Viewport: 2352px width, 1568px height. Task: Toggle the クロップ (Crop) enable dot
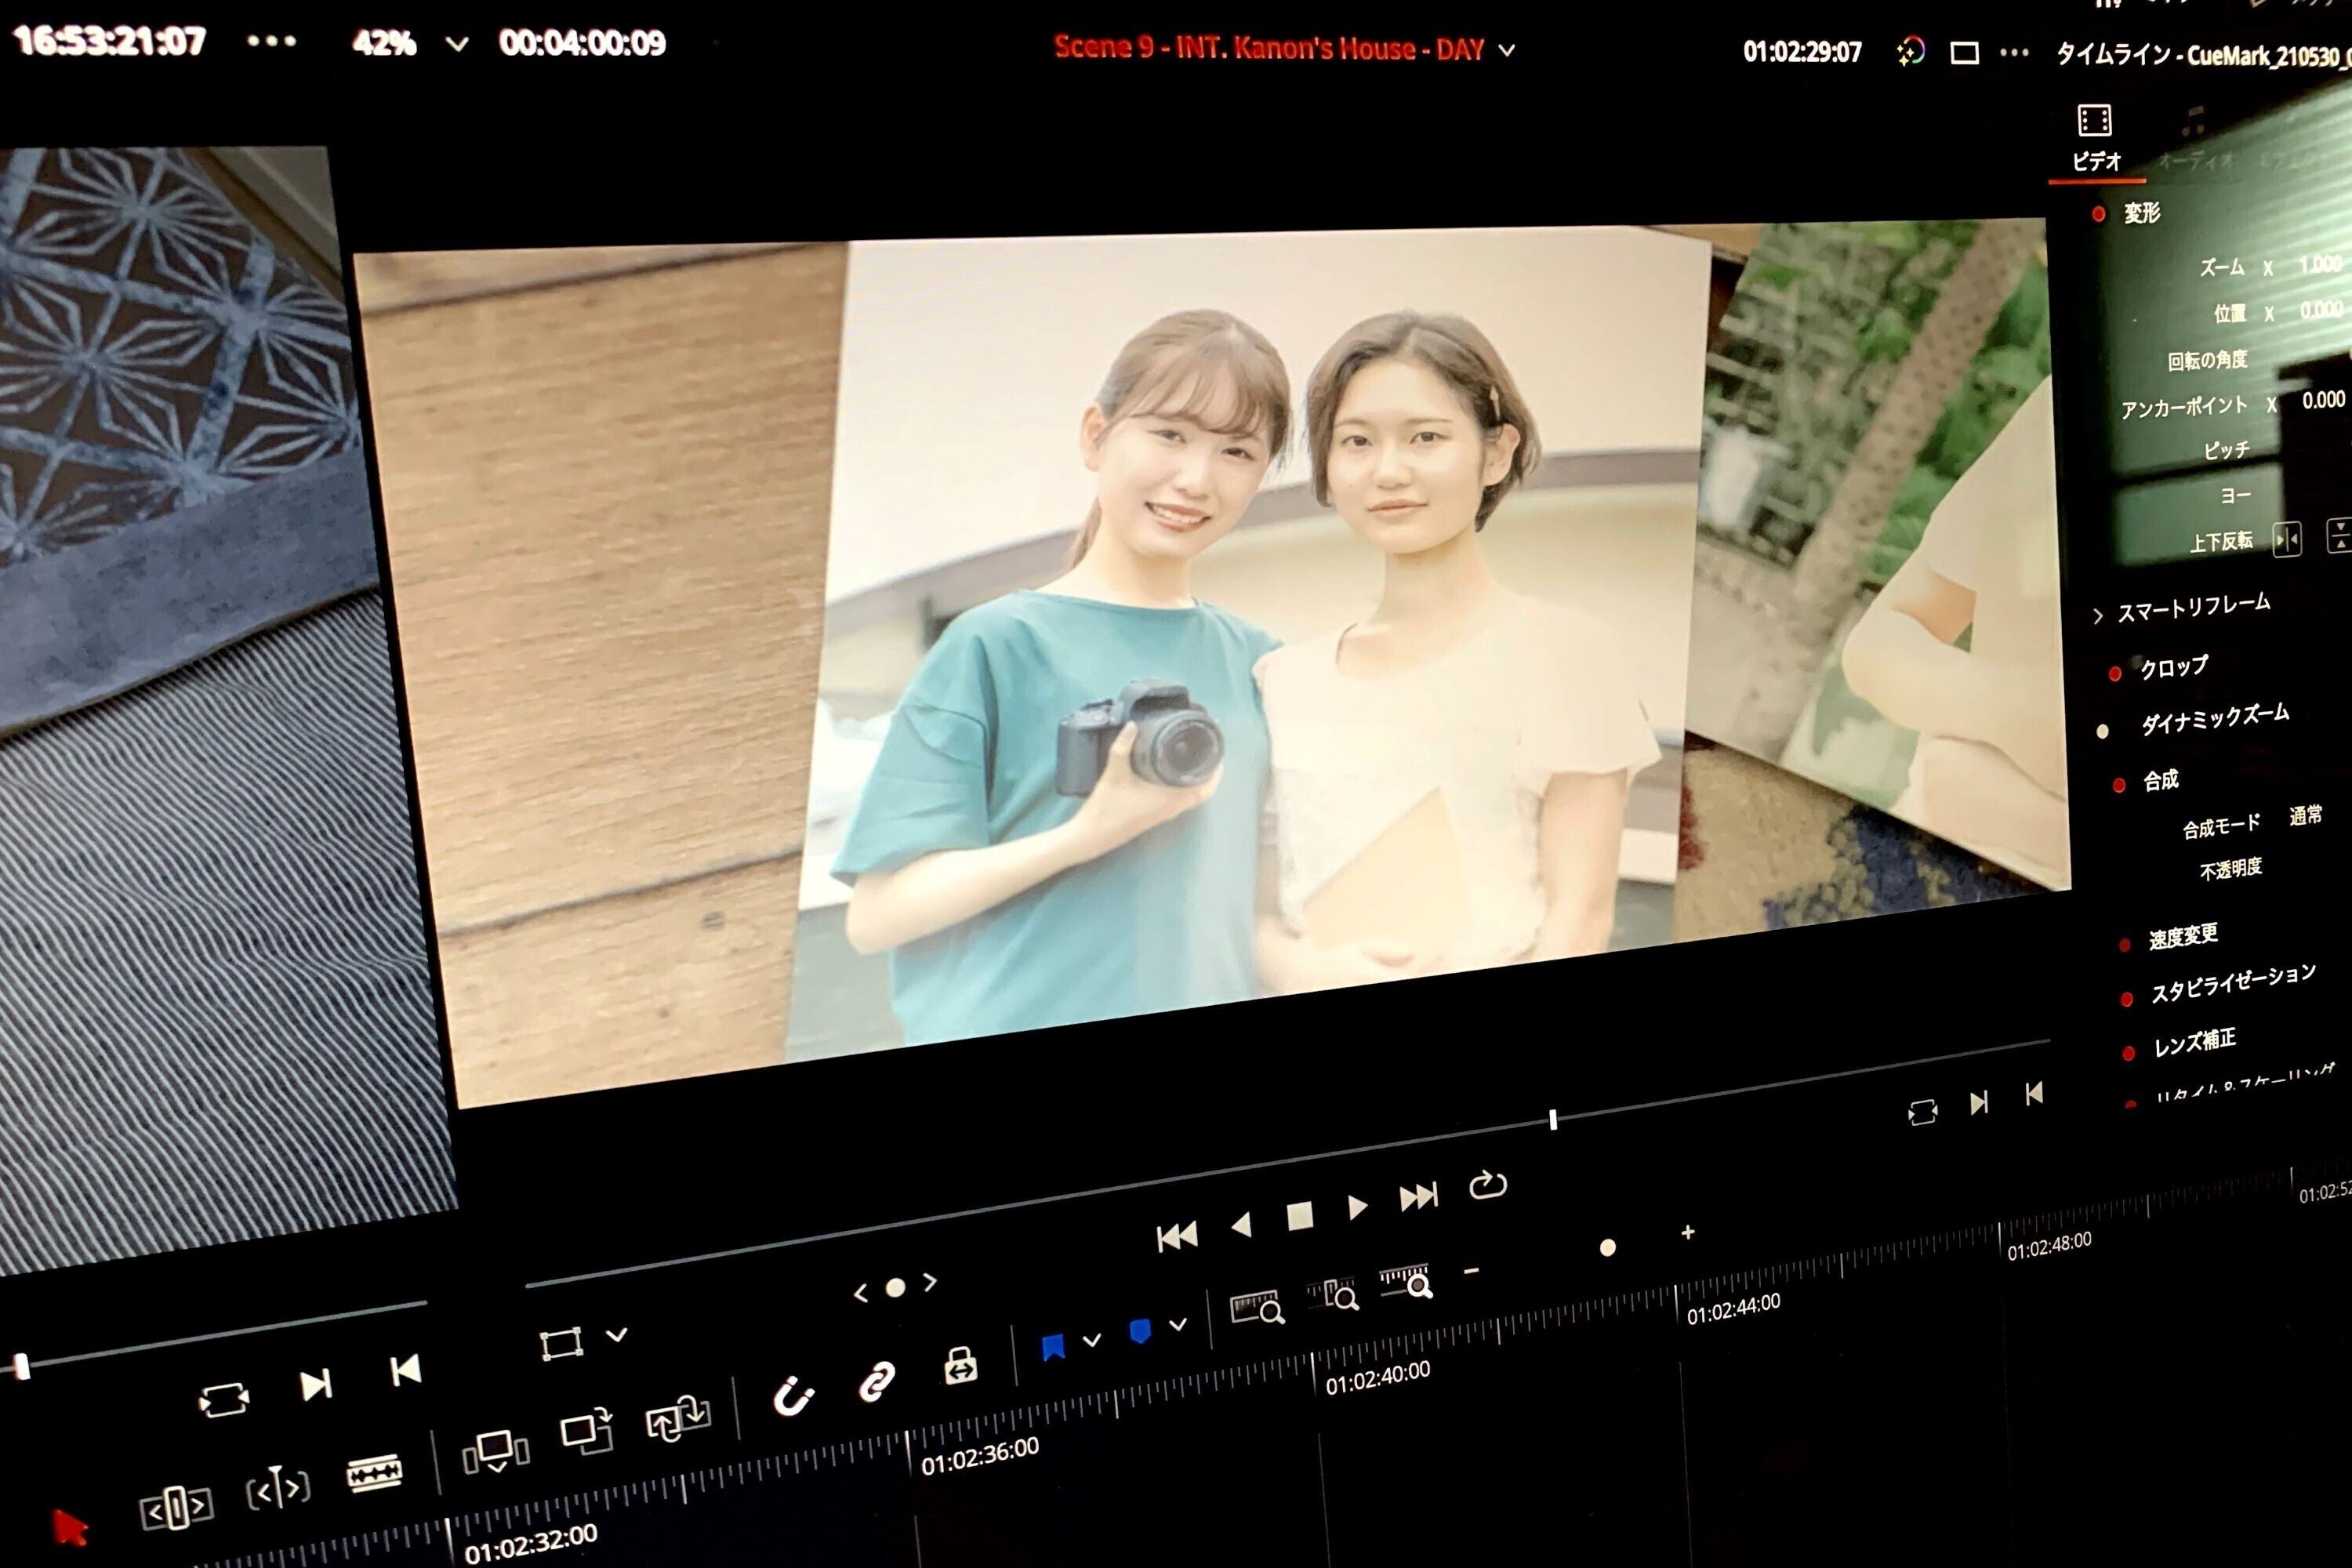coord(2114,674)
